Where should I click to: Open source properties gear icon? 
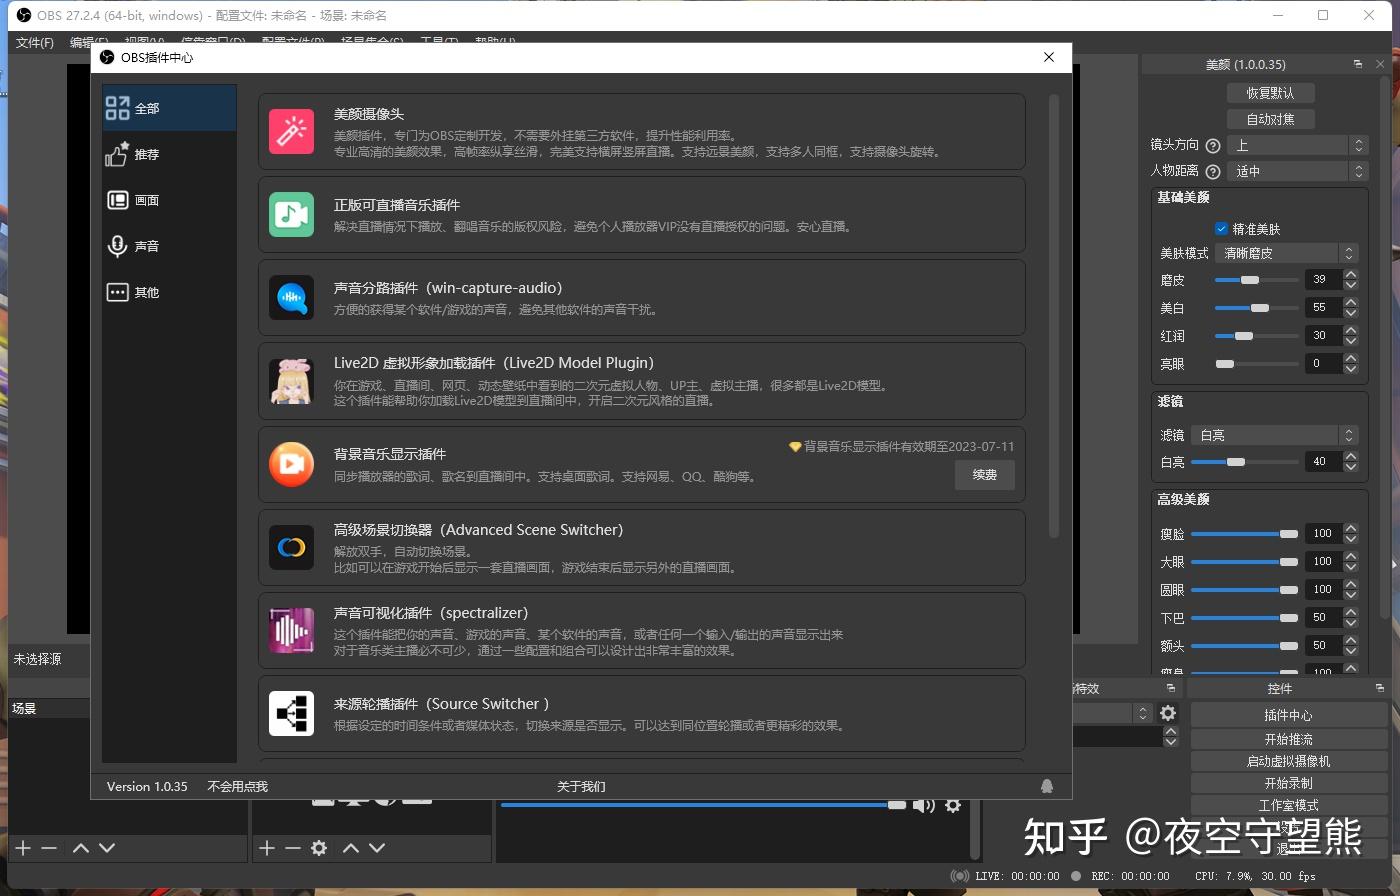click(319, 848)
